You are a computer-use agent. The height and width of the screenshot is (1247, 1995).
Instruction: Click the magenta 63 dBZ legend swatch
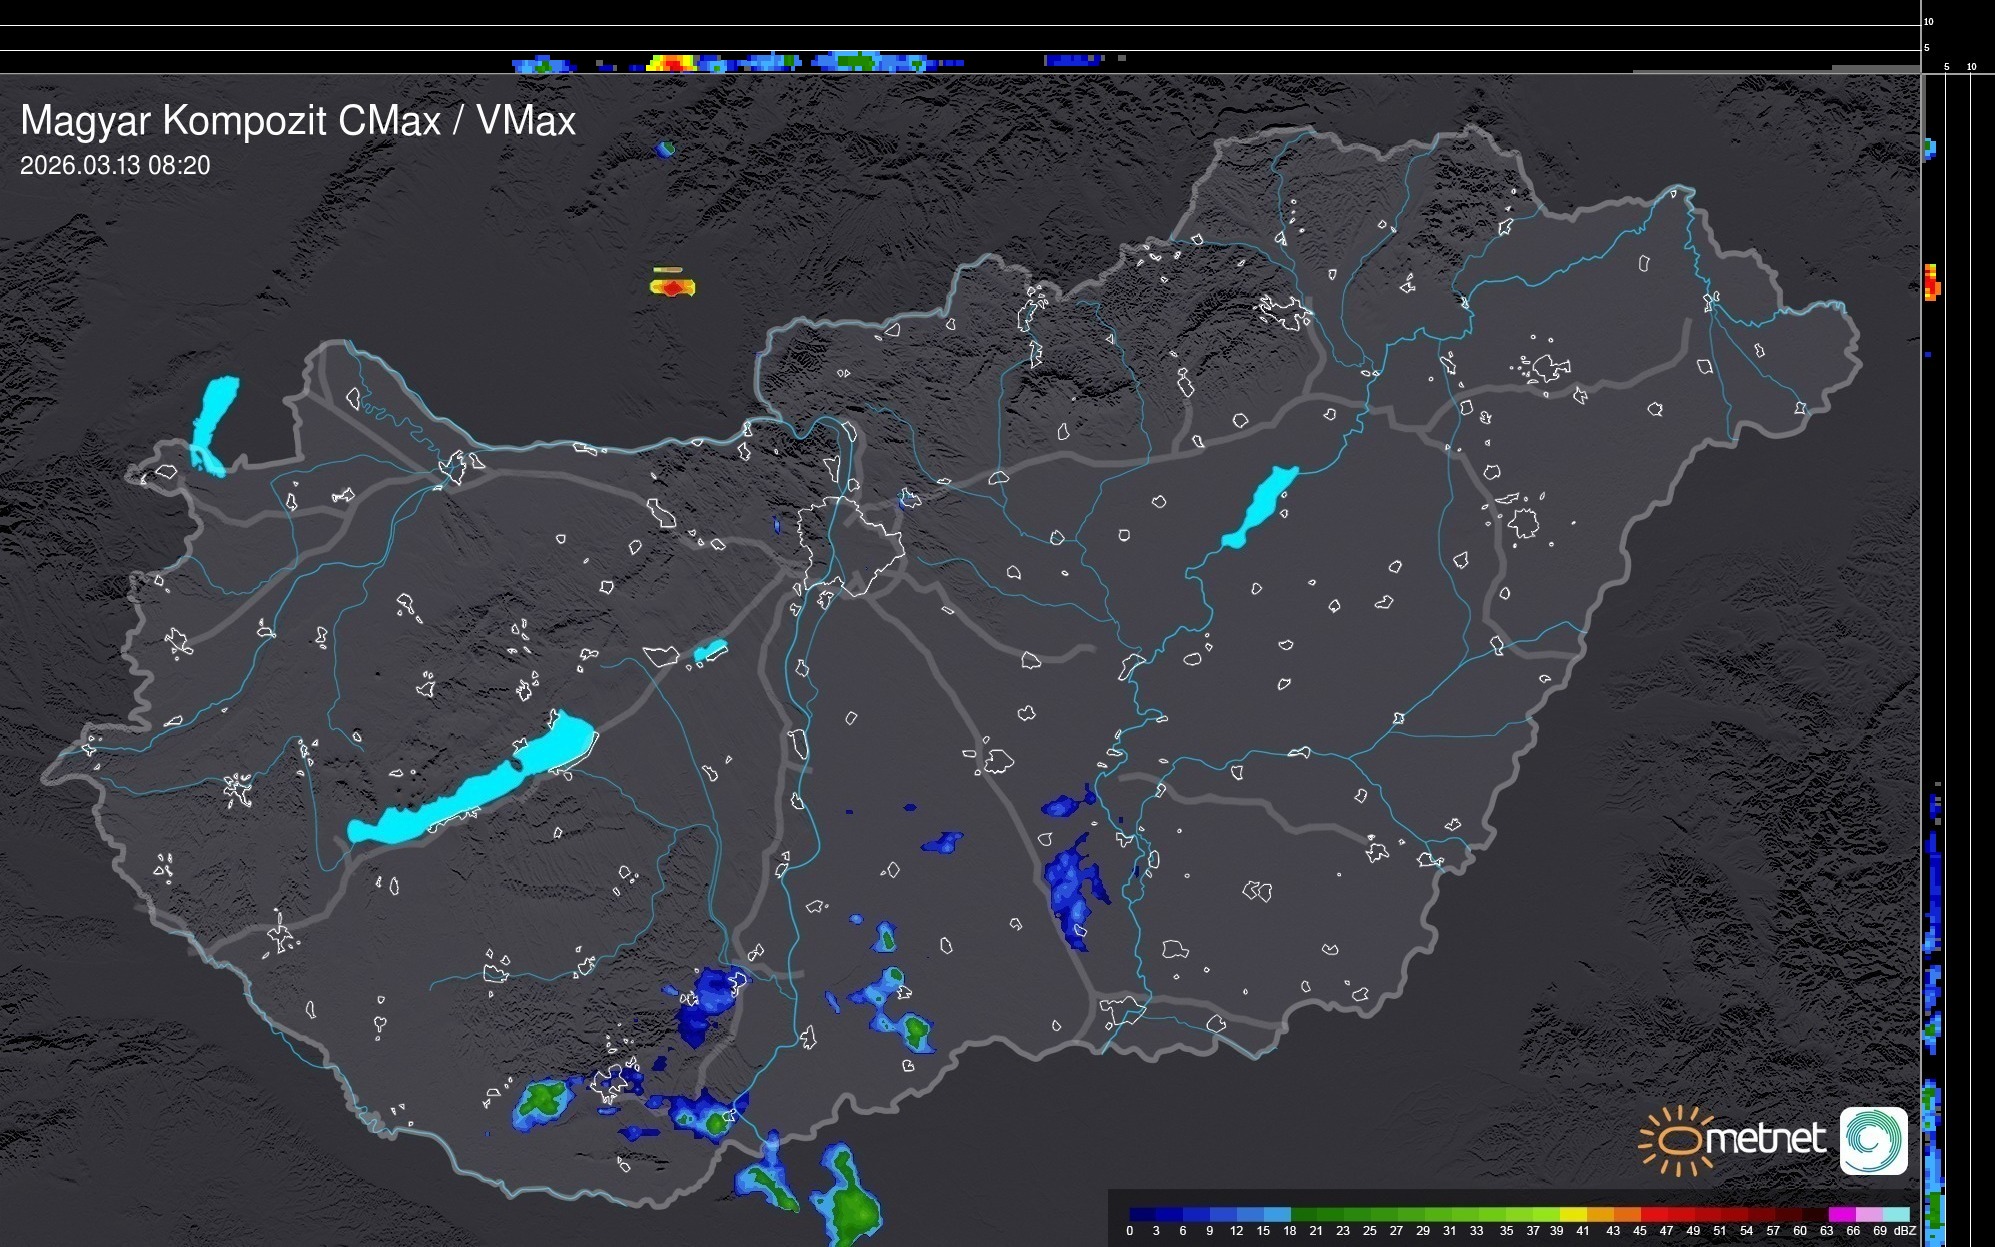click(x=1841, y=1214)
